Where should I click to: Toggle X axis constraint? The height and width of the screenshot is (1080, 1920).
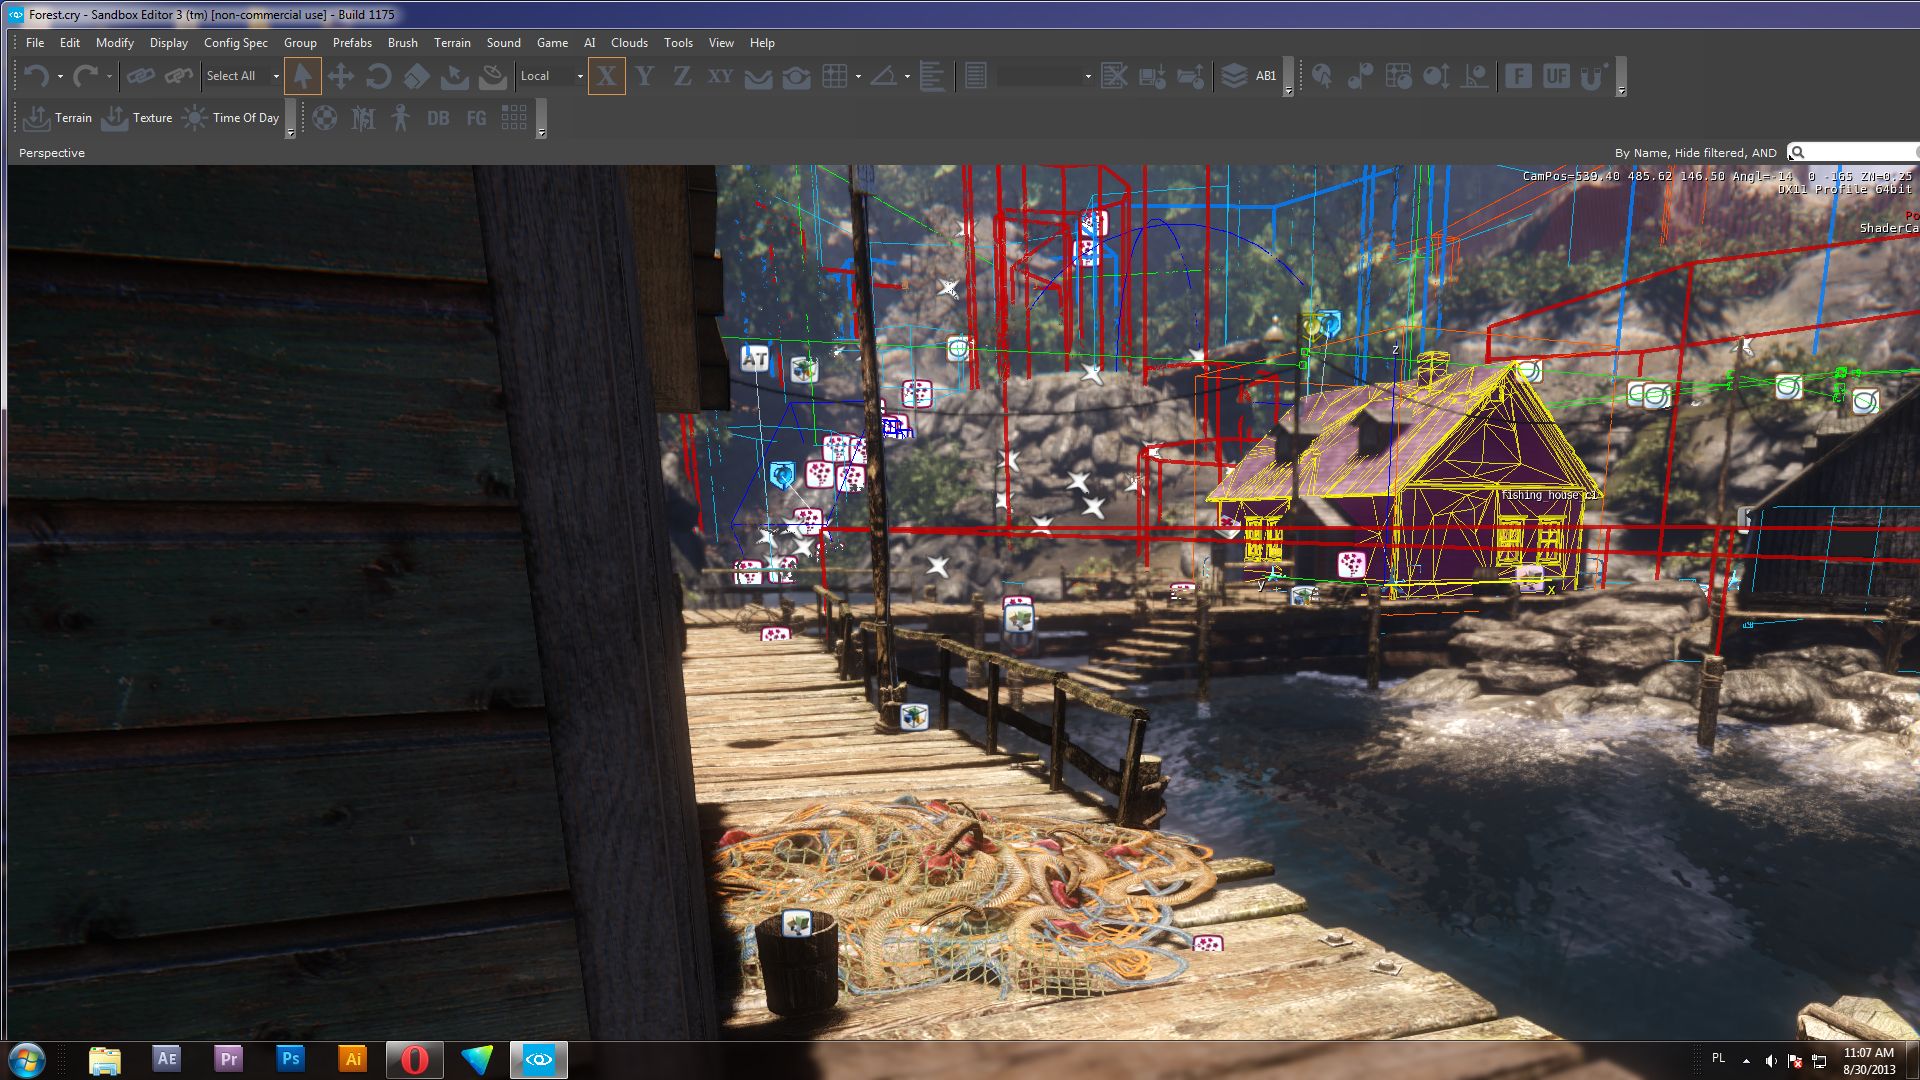click(607, 75)
